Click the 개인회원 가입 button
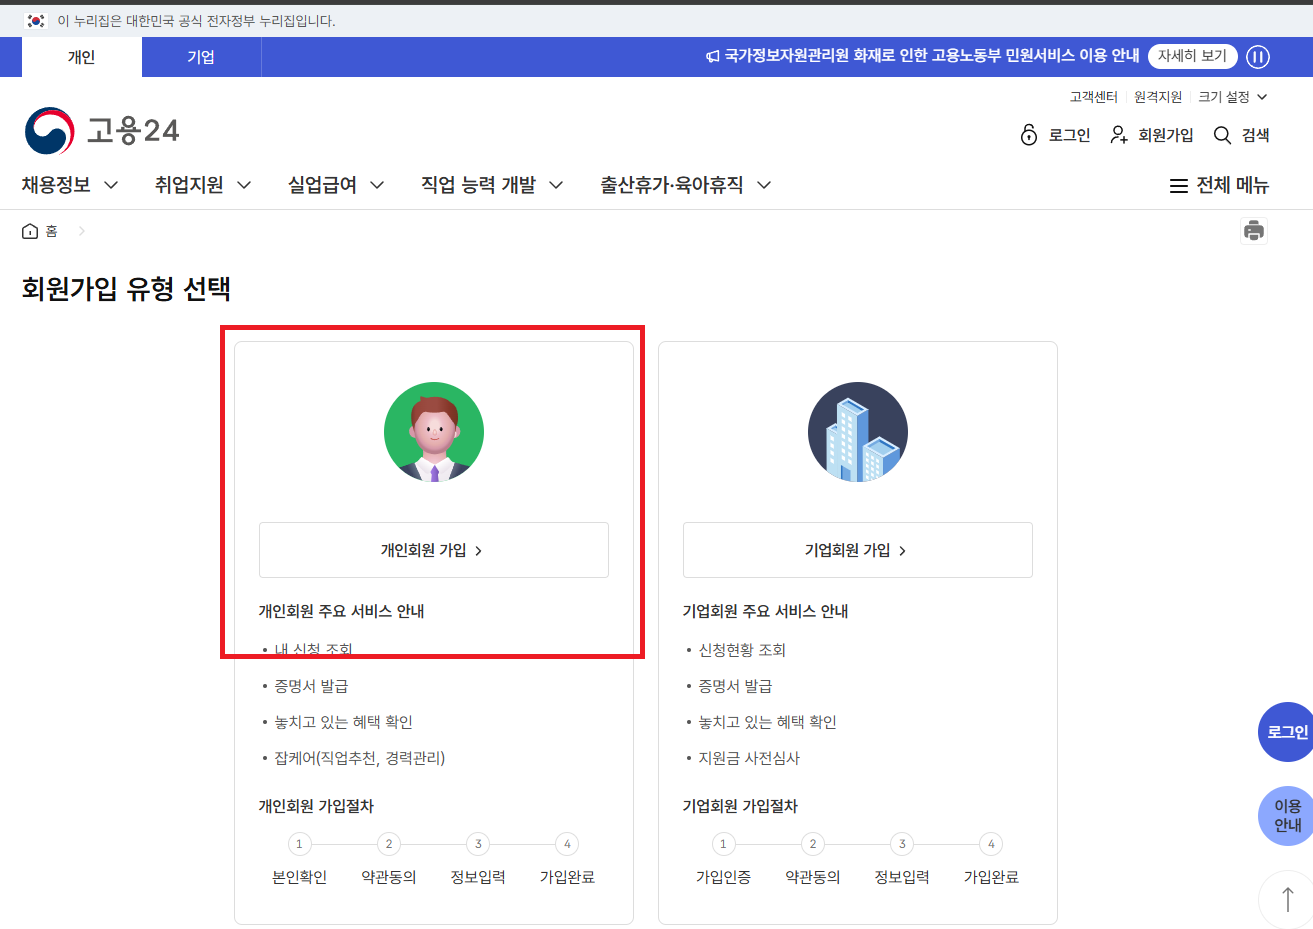 [x=433, y=549]
